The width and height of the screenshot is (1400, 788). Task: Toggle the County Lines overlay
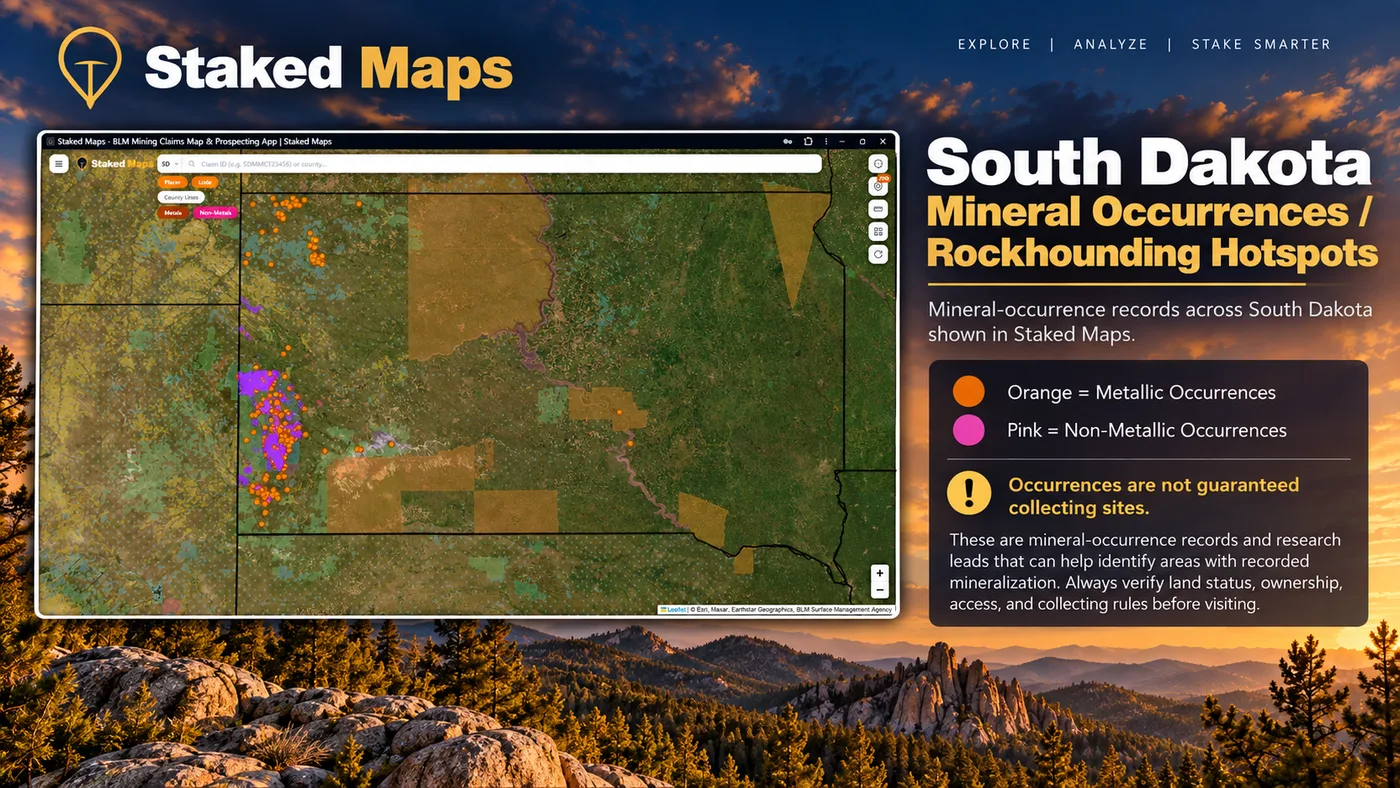[181, 197]
